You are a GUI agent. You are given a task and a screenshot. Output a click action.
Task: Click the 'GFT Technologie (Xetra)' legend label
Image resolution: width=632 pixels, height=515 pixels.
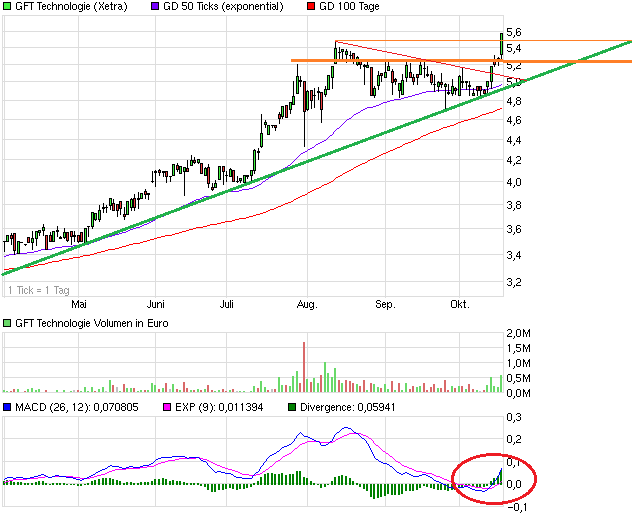point(71,6)
